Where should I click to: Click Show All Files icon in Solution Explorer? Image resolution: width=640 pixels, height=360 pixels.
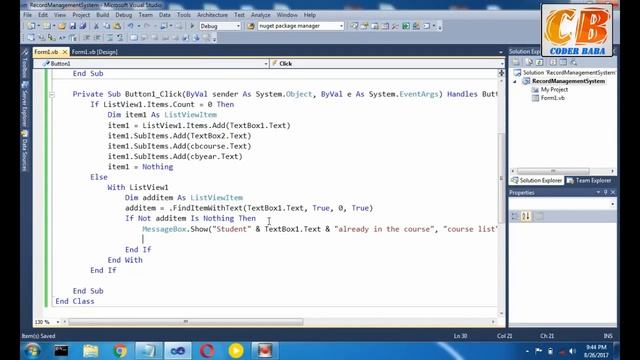click(529, 62)
